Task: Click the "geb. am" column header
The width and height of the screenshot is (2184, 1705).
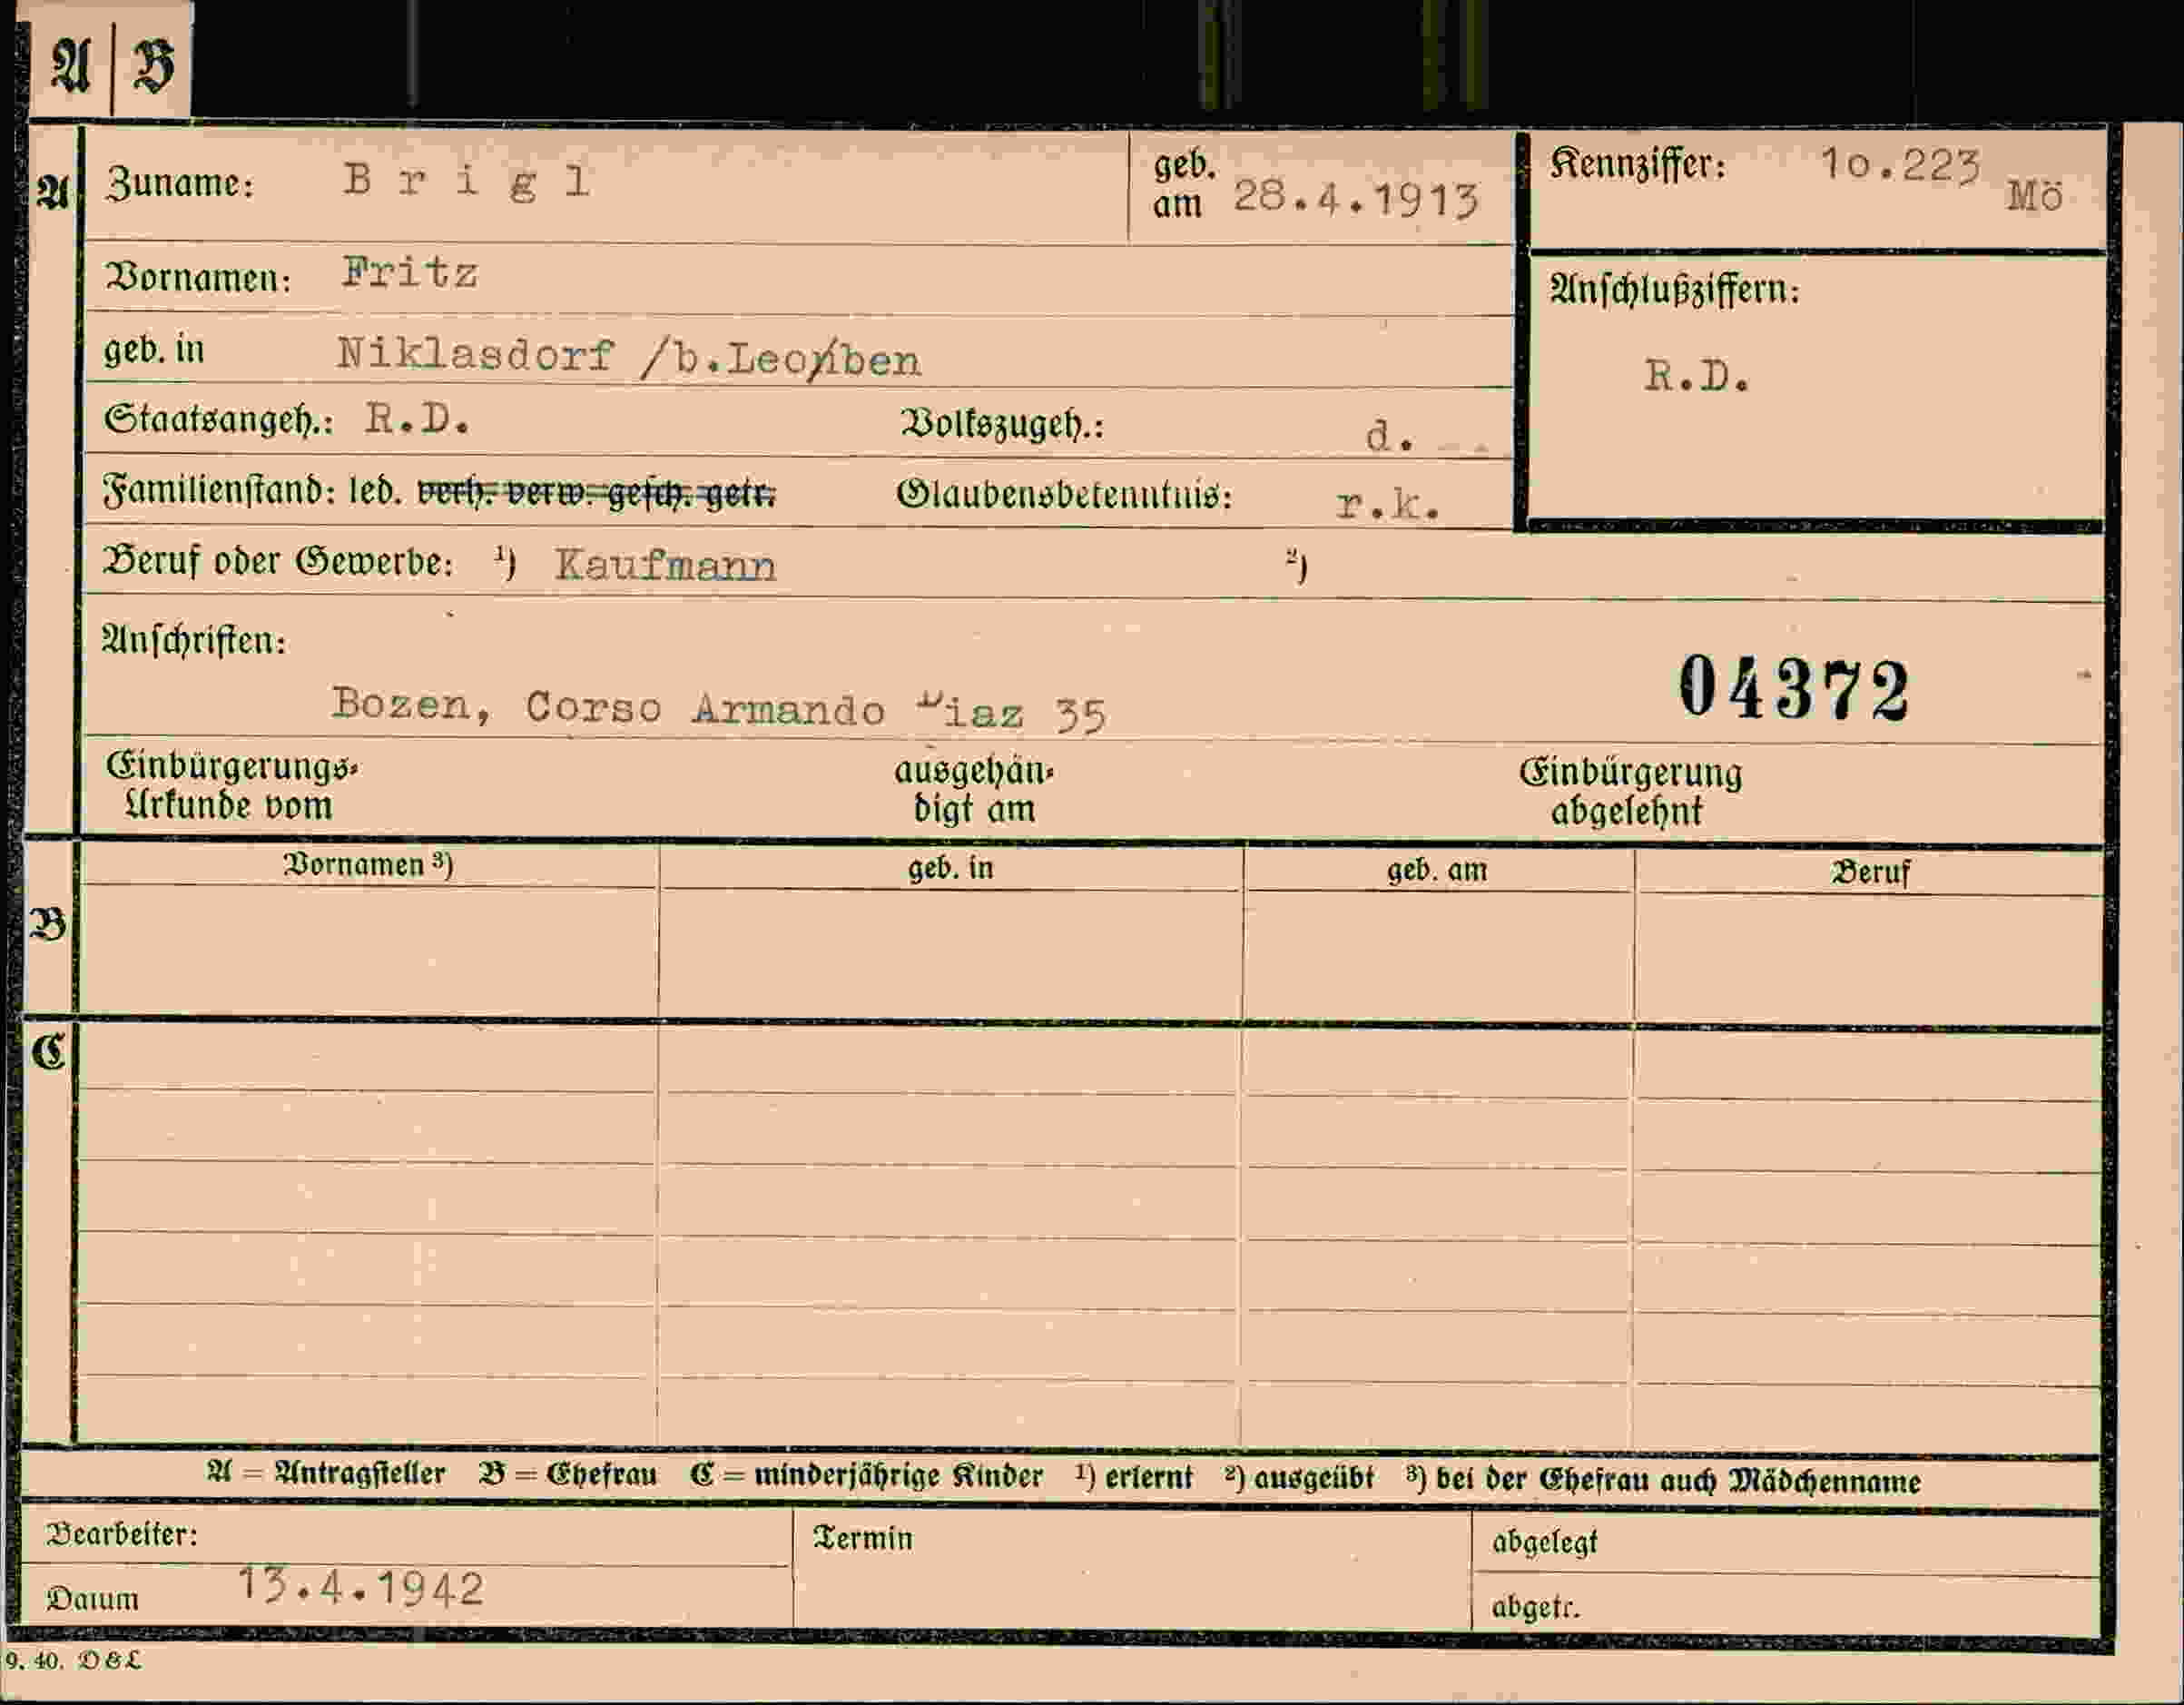Action: [1437, 871]
